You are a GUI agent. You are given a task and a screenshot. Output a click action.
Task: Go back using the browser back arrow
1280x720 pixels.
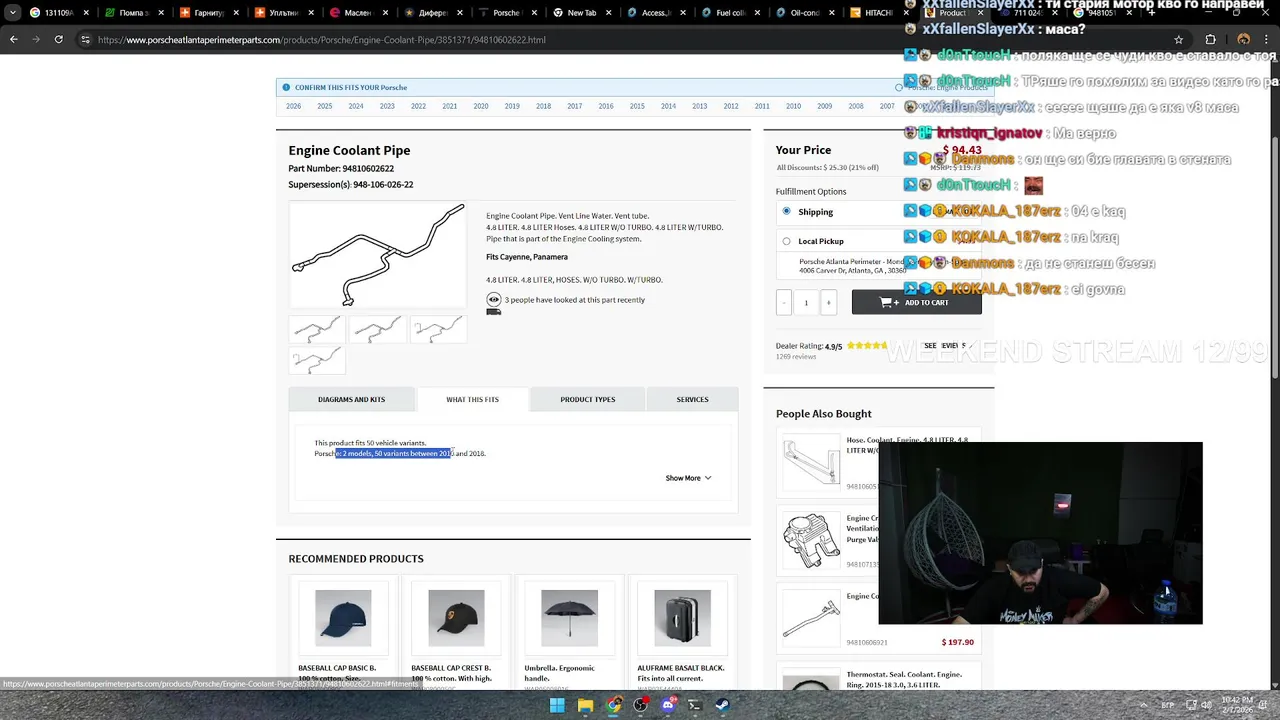point(13,39)
